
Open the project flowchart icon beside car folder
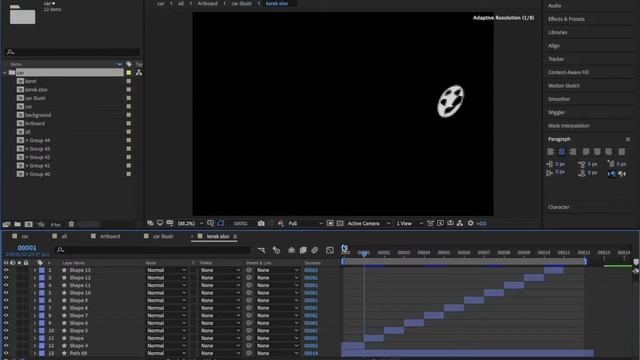139,72
